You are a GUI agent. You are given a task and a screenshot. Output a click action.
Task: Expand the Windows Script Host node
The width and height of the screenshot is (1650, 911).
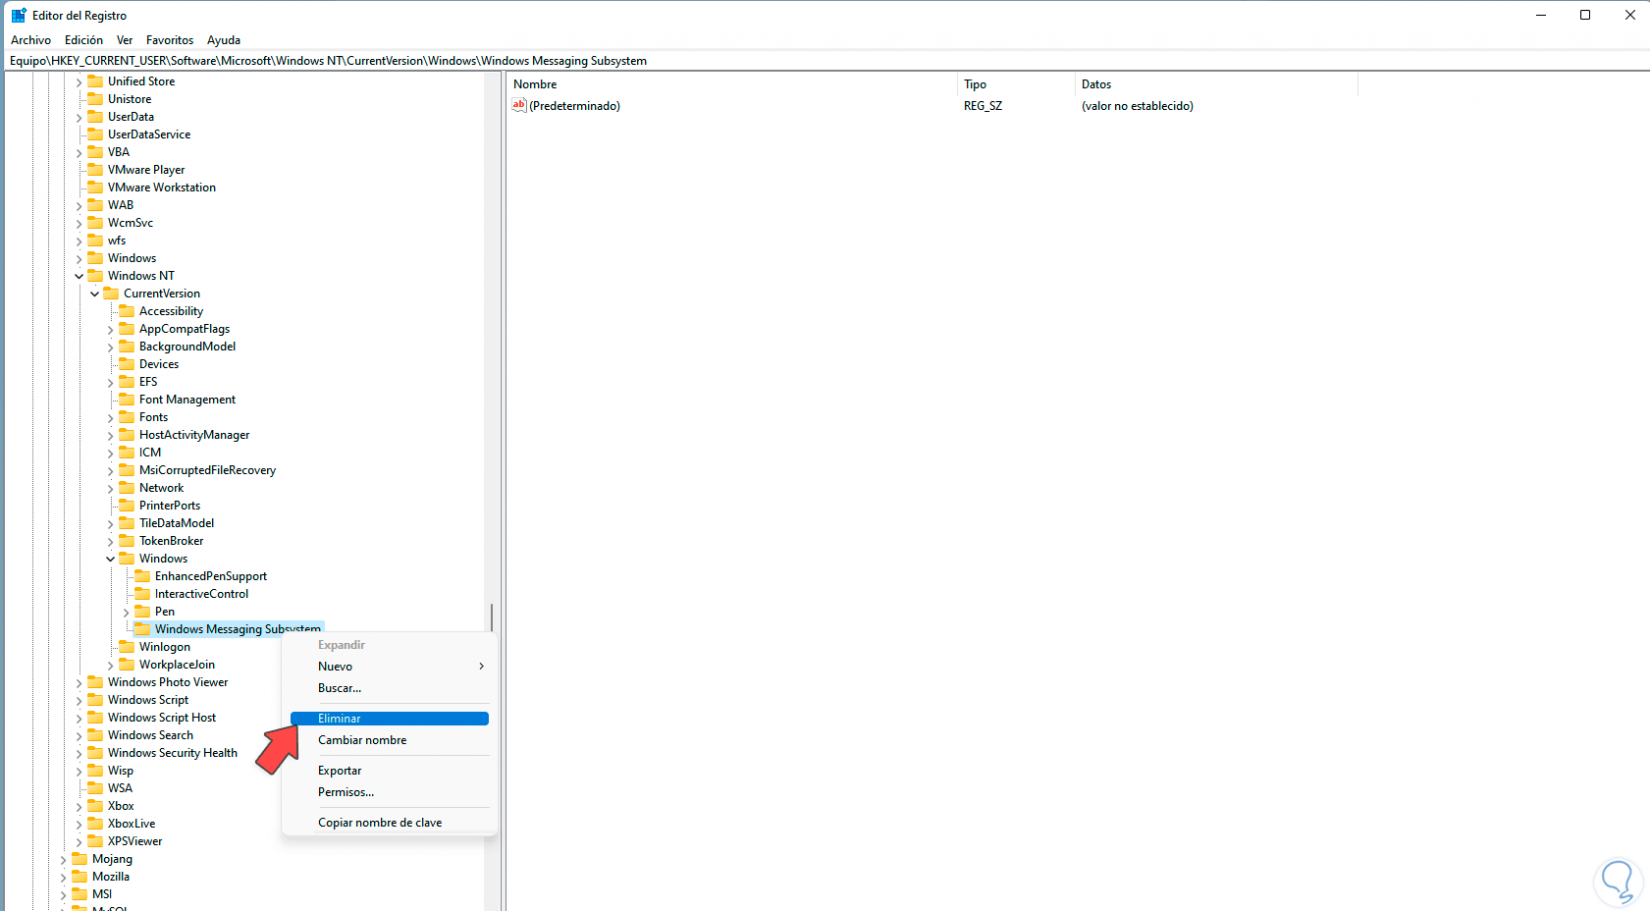[x=79, y=718]
